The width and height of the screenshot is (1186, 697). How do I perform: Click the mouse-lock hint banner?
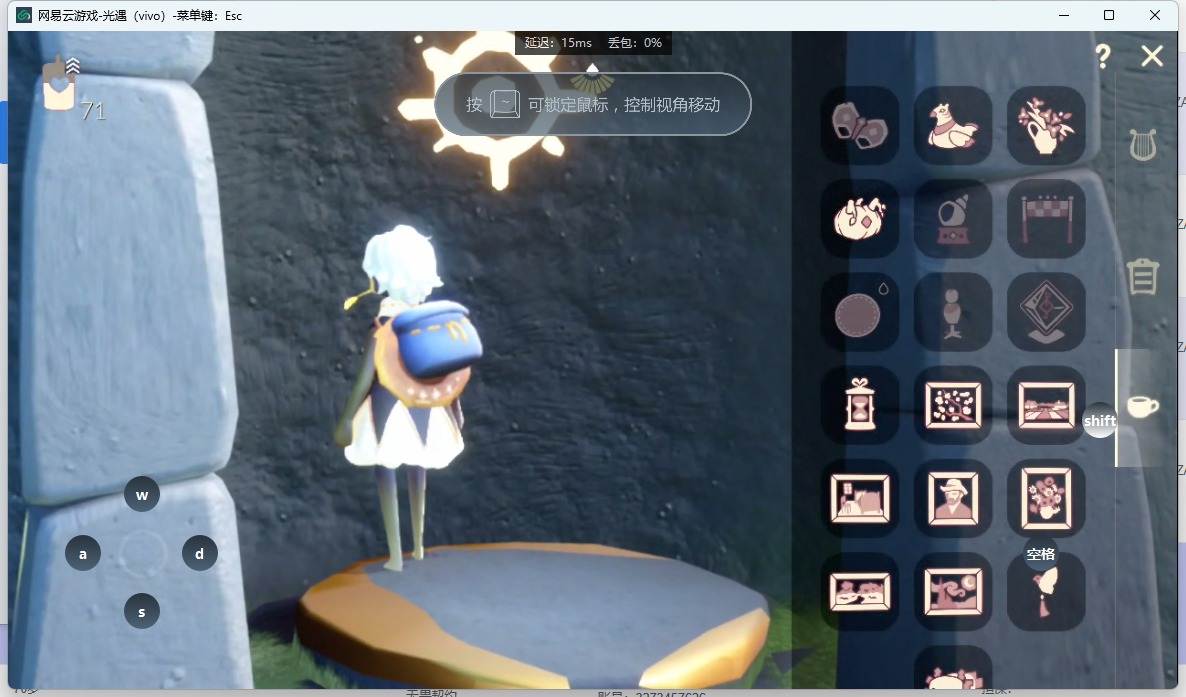click(593, 104)
